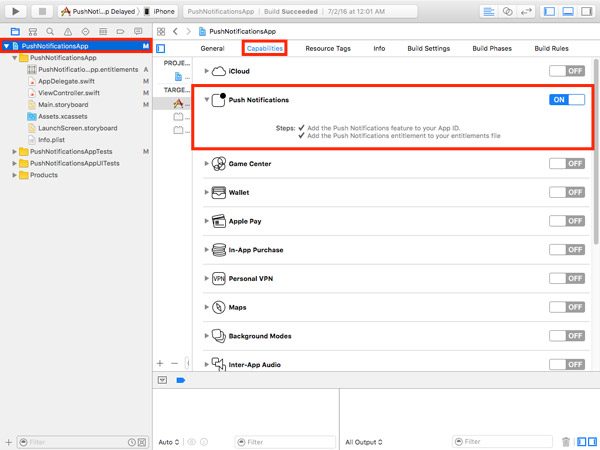Screen dimensions: 600x450
Task: Open the Debug navigator
Action: 103,31
